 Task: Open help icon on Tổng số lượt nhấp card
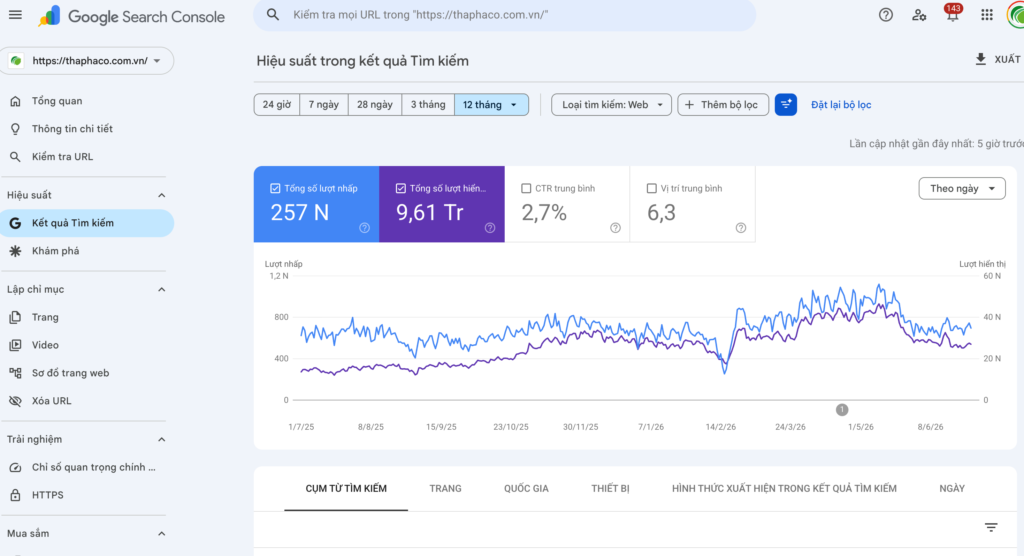click(364, 228)
